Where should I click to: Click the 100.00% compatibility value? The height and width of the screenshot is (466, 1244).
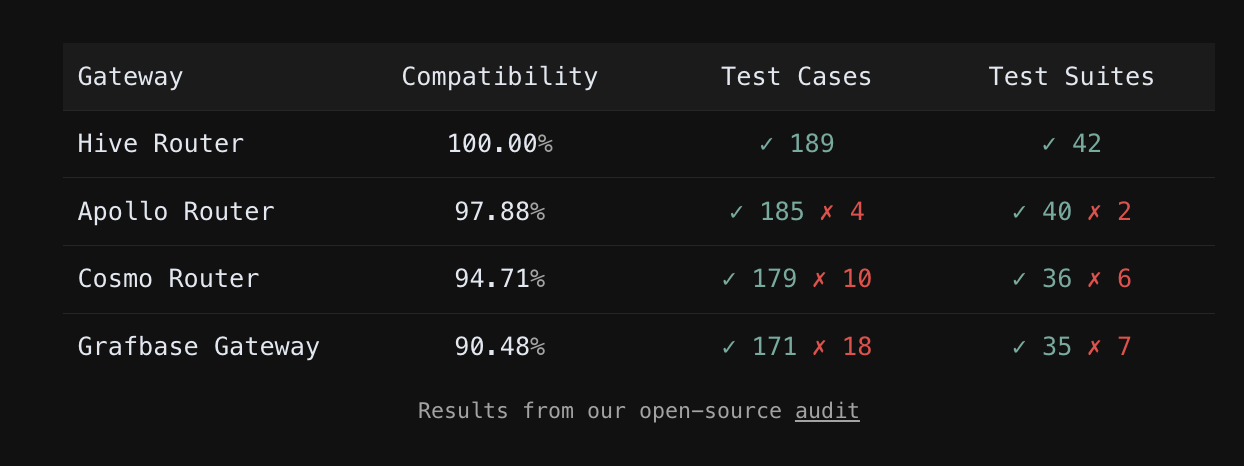500,144
